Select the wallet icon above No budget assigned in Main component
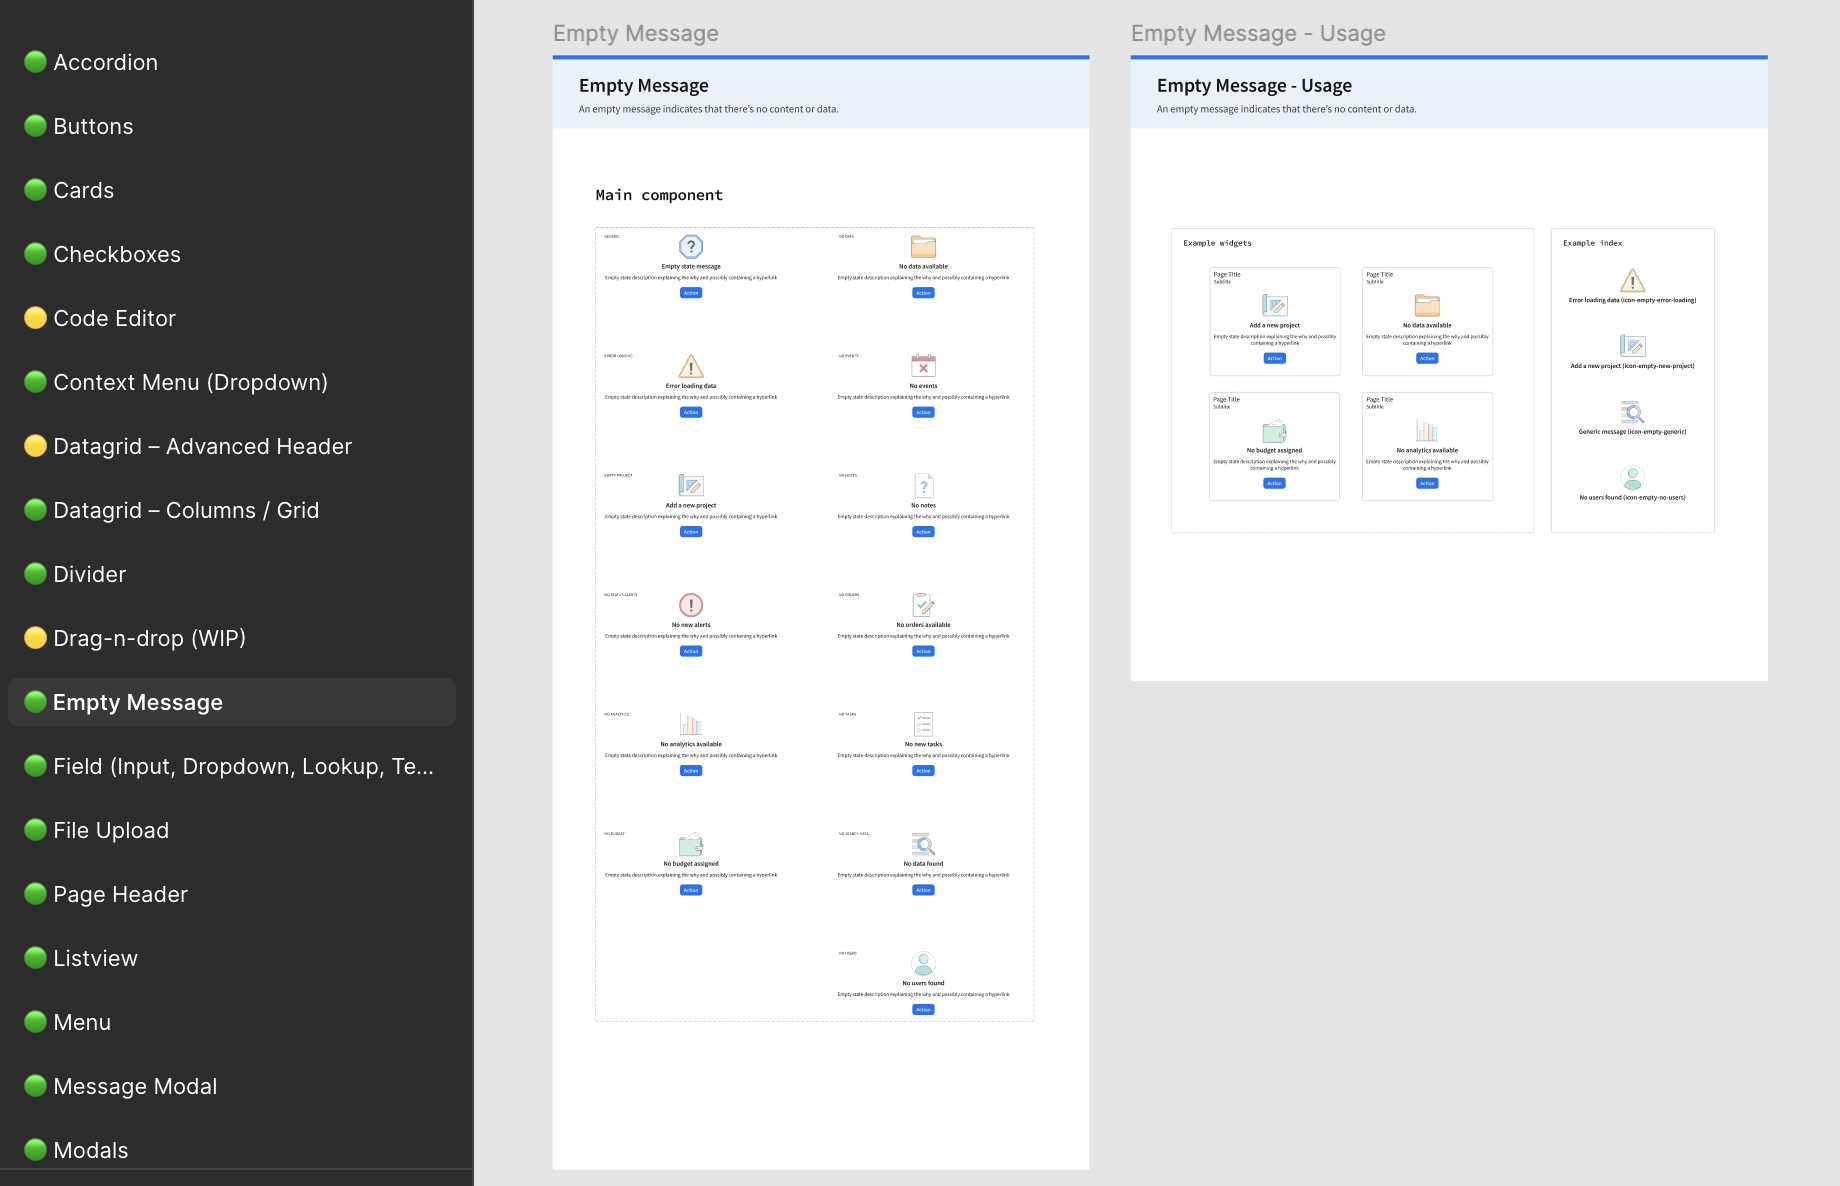The height and width of the screenshot is (1186, 1840). (x=691, y=844)
